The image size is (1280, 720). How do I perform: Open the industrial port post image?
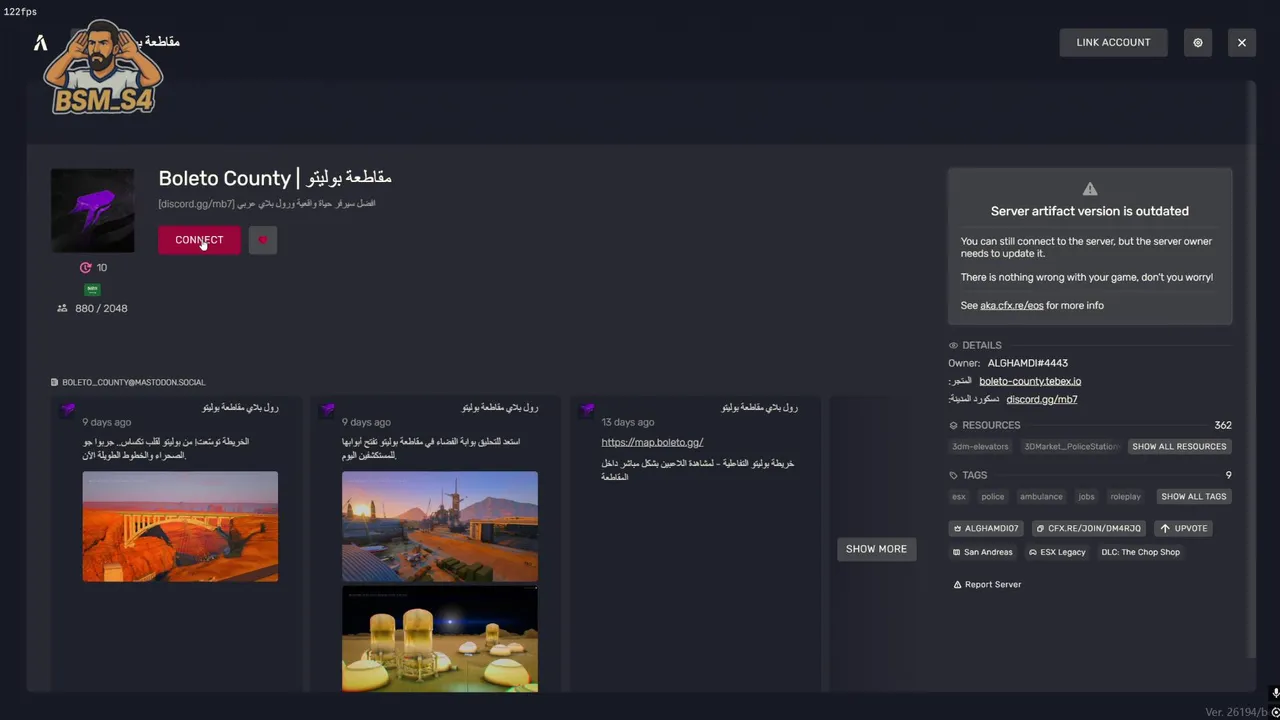click(x=440, y=527)
